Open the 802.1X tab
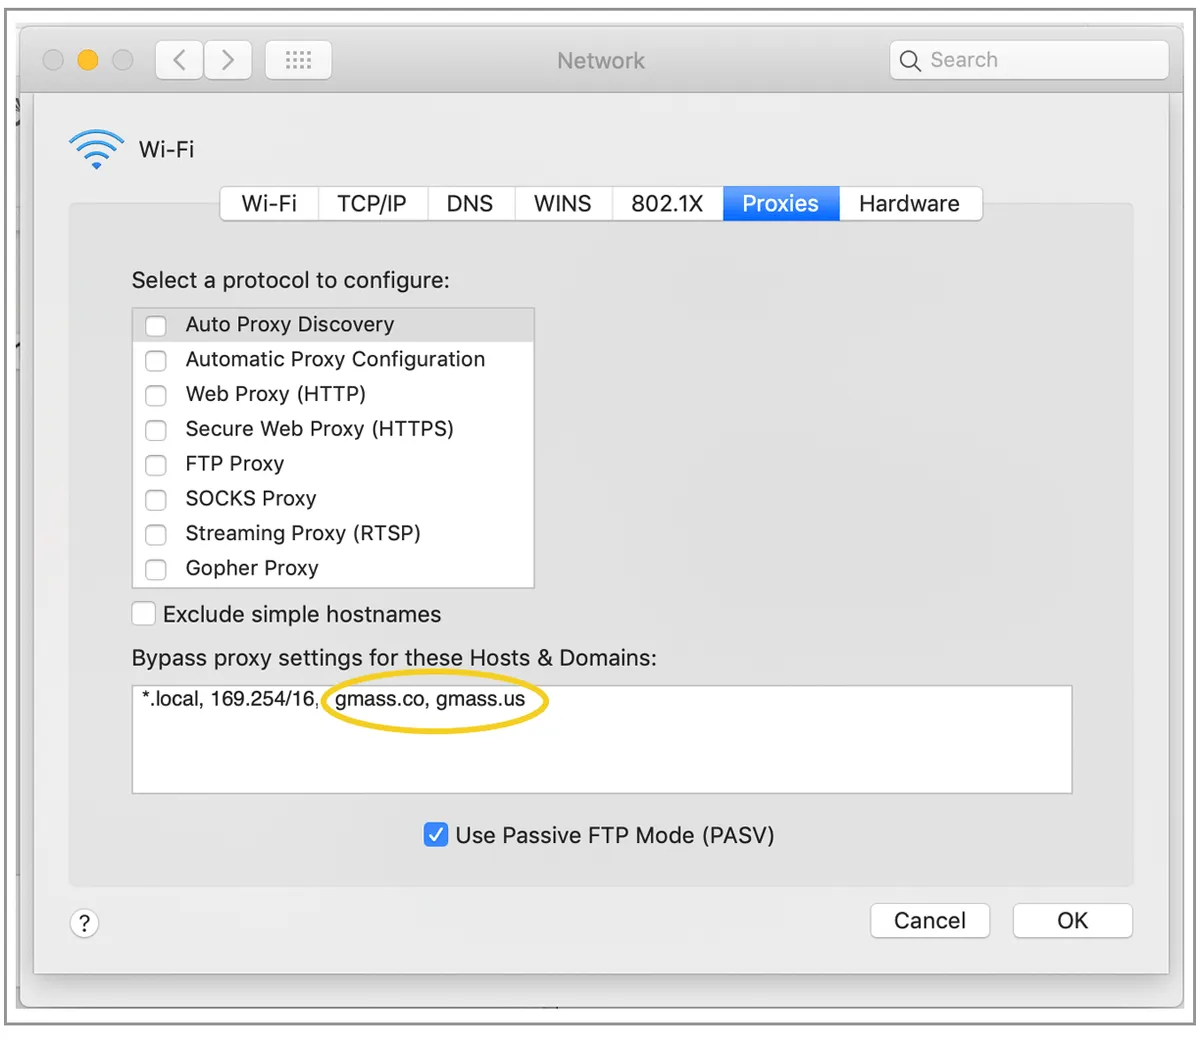This screenshot has width=1200, height=1043. 667,204
